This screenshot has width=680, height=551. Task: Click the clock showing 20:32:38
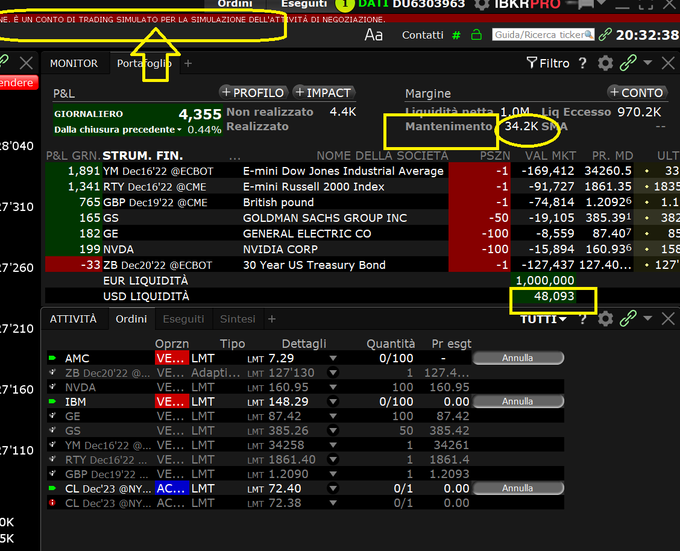point(647,35)
